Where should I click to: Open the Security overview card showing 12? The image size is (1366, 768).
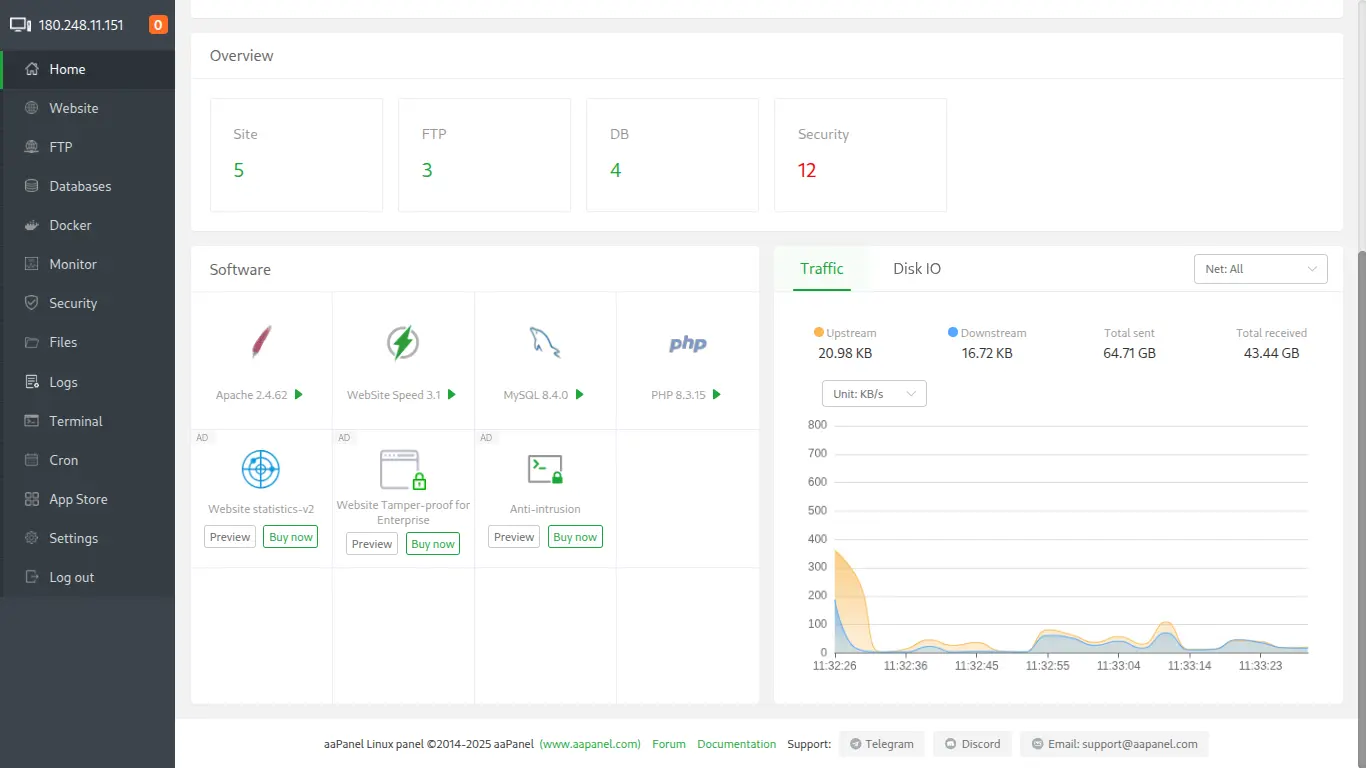(x=860, y=155)
